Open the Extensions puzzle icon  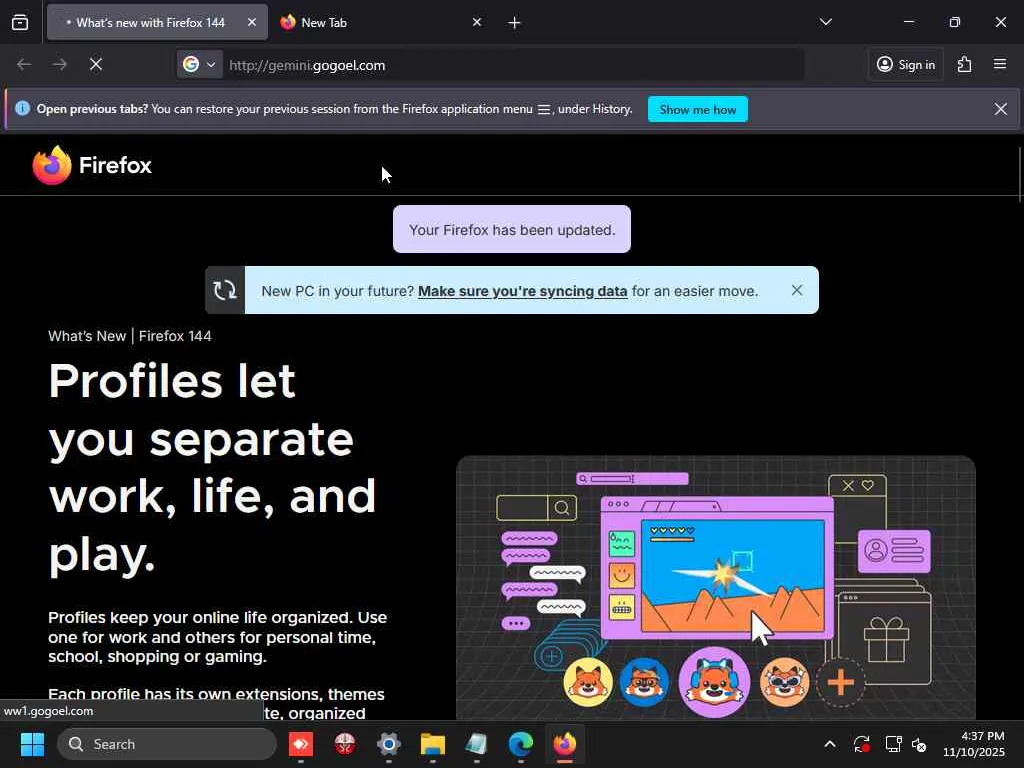(x=965, y=64)
